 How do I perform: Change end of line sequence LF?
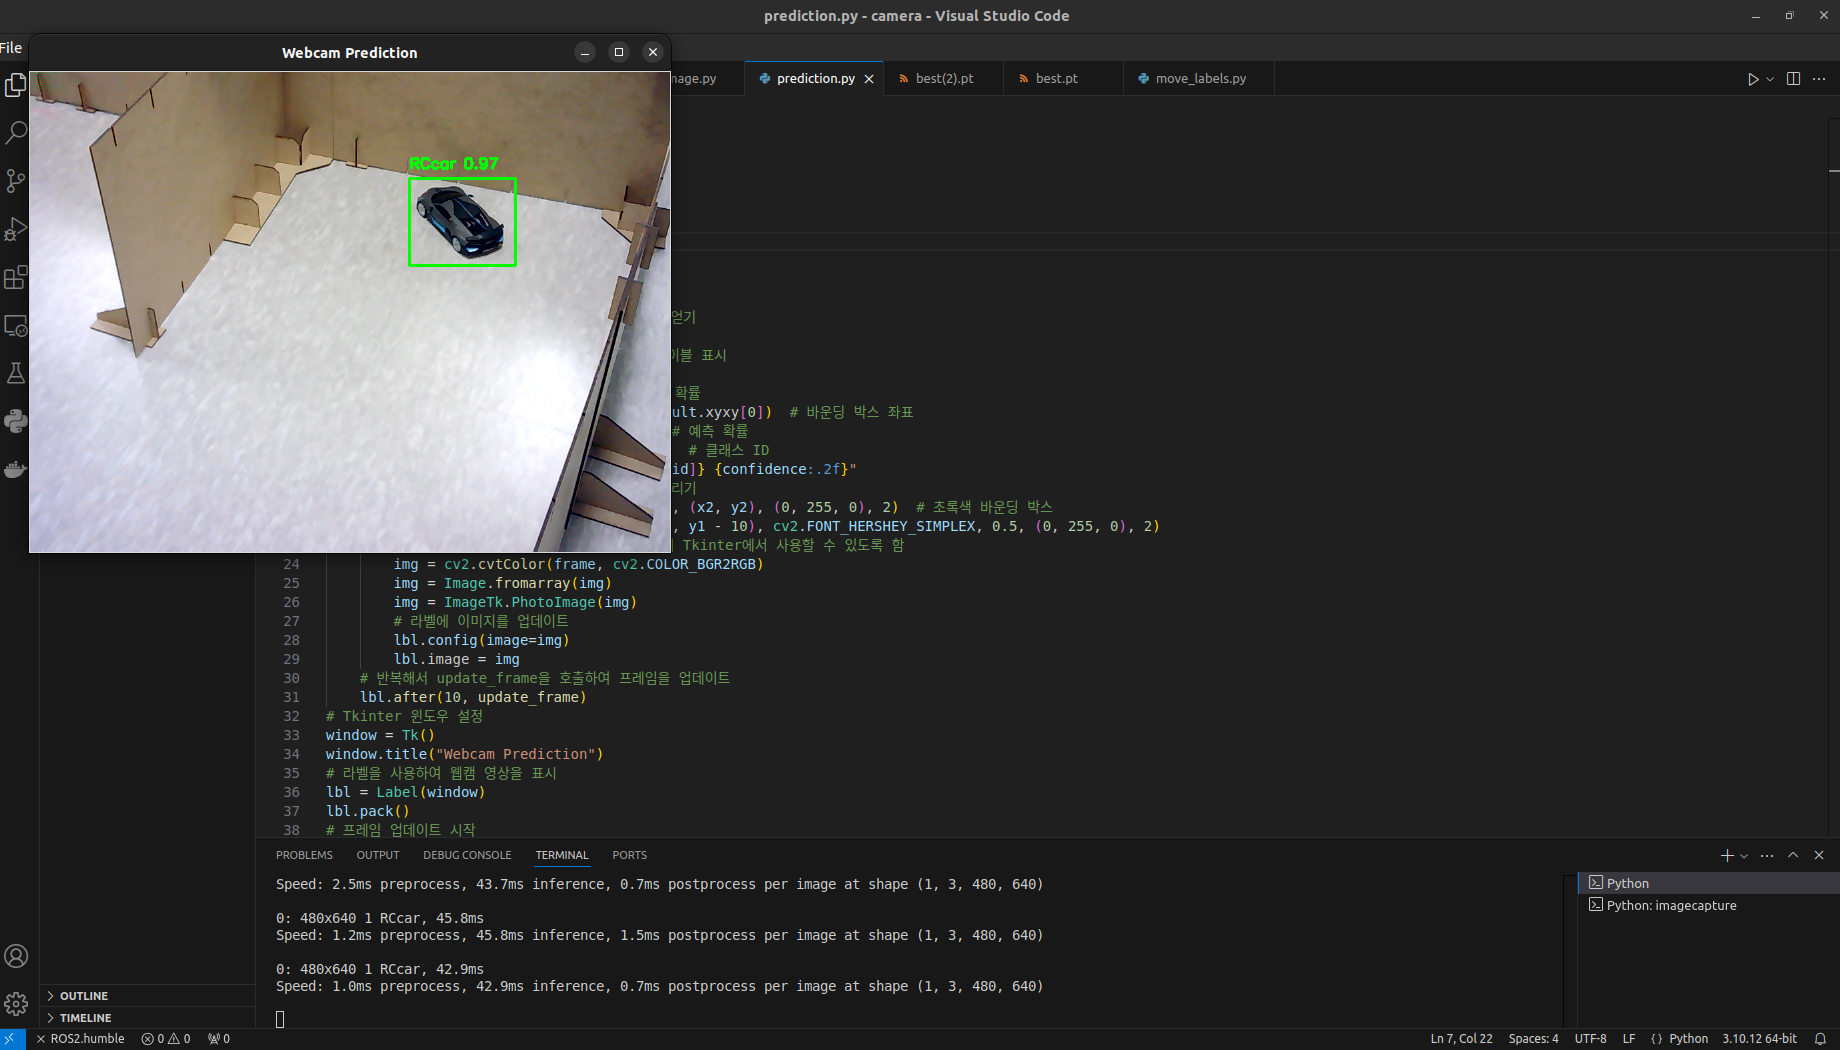1629,1039
